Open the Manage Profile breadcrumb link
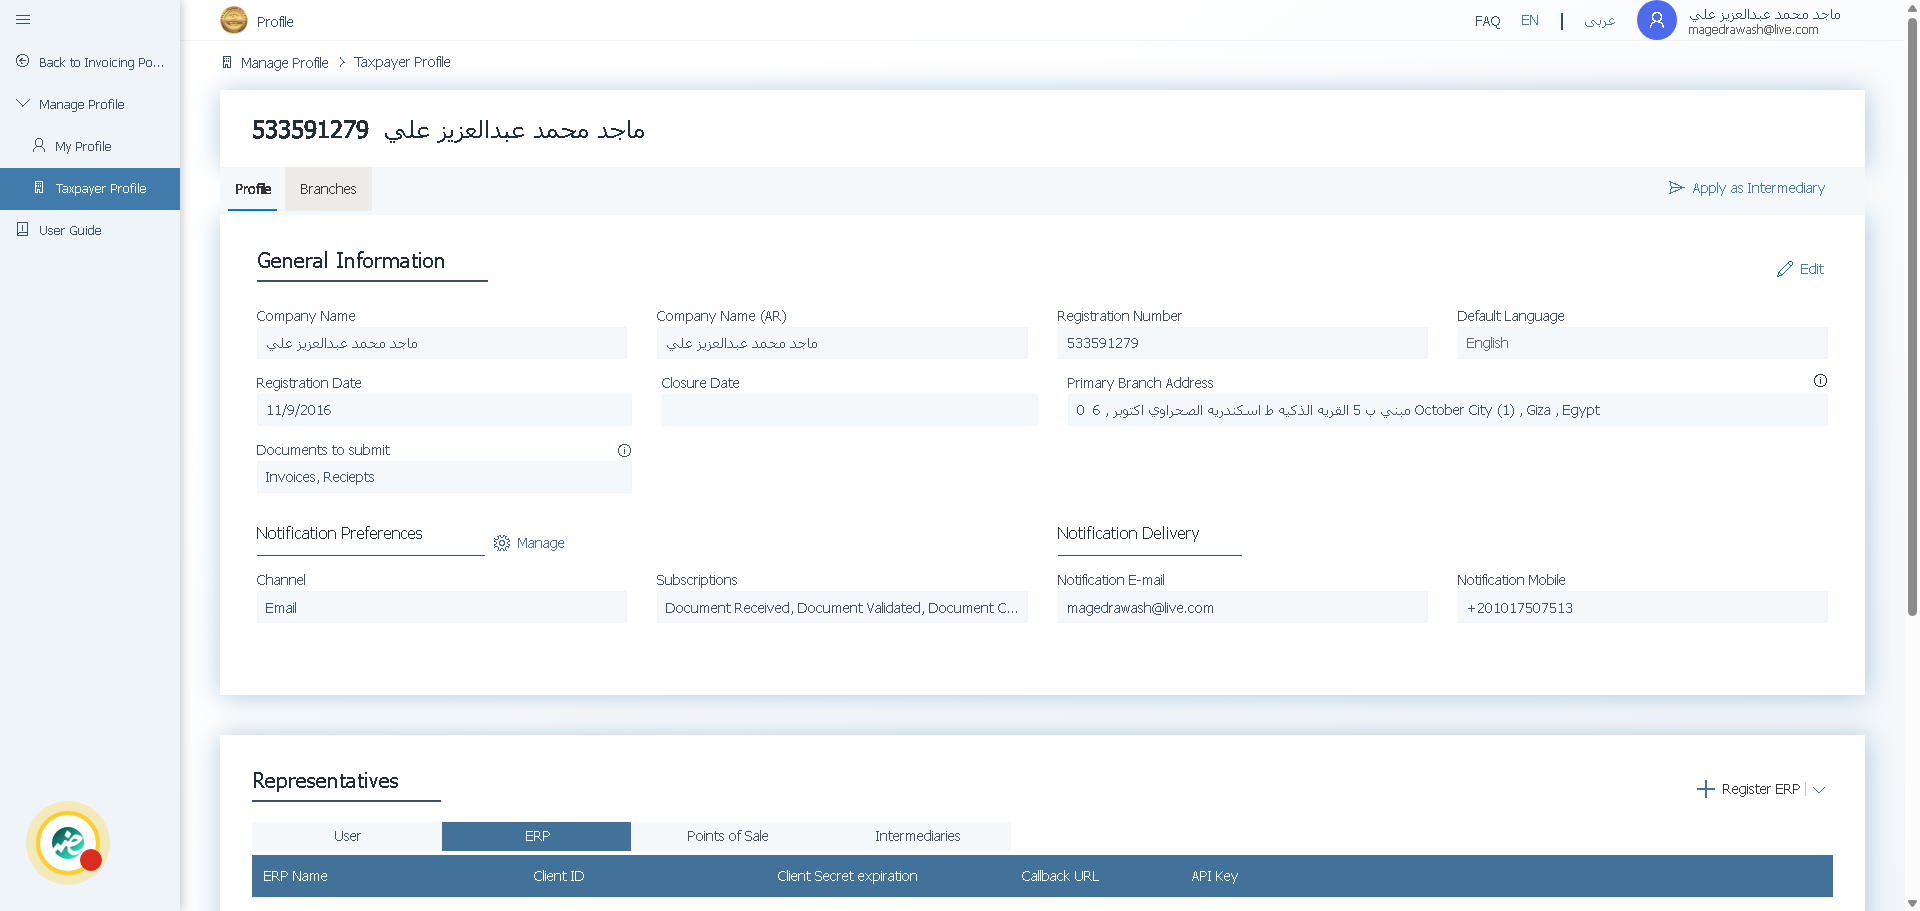Viewport: 1920px width, 911px height. 284,62
